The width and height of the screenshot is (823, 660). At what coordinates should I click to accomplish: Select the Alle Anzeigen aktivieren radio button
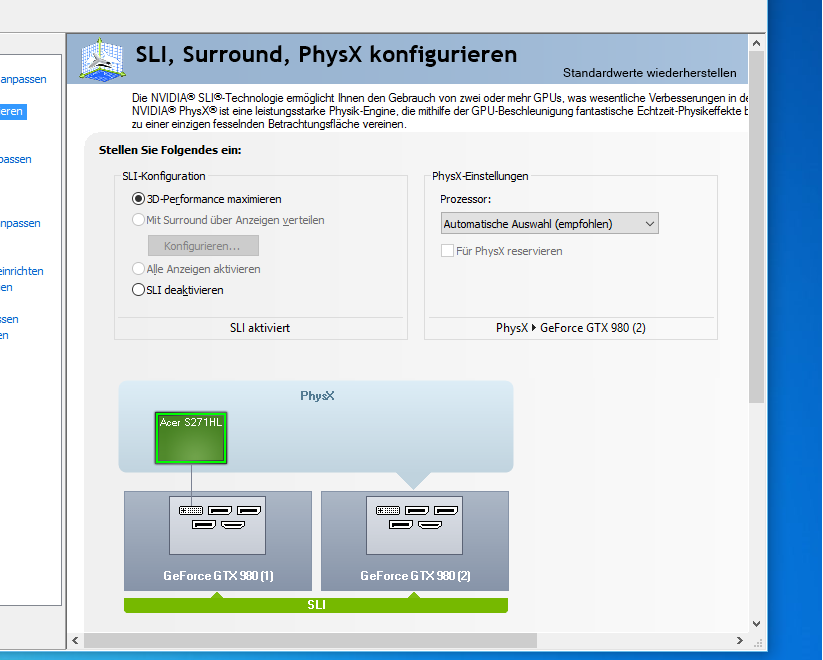click(x=138, y=269)
